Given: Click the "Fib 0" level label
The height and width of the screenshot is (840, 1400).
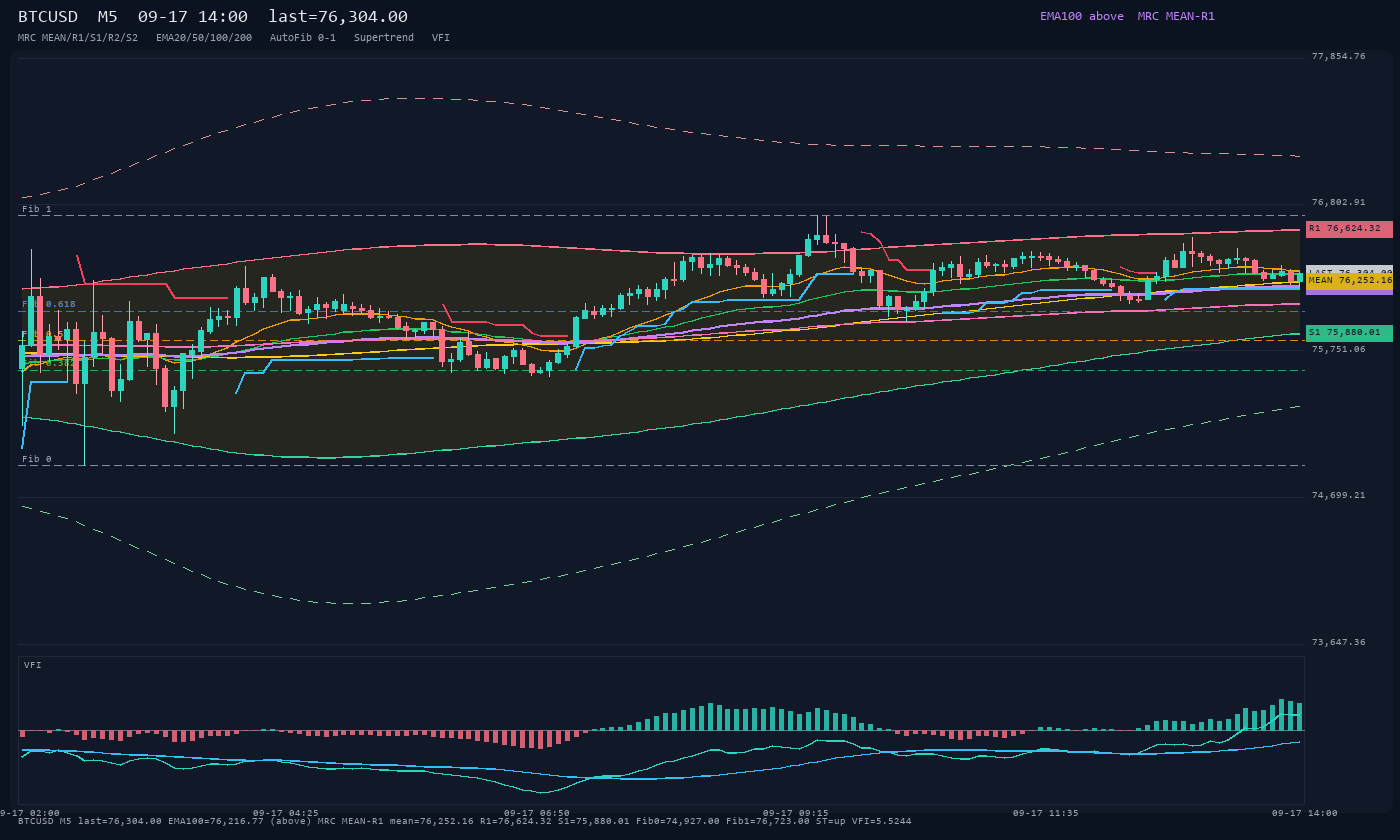Looking at the screenshot, I should tap(37, 460).
